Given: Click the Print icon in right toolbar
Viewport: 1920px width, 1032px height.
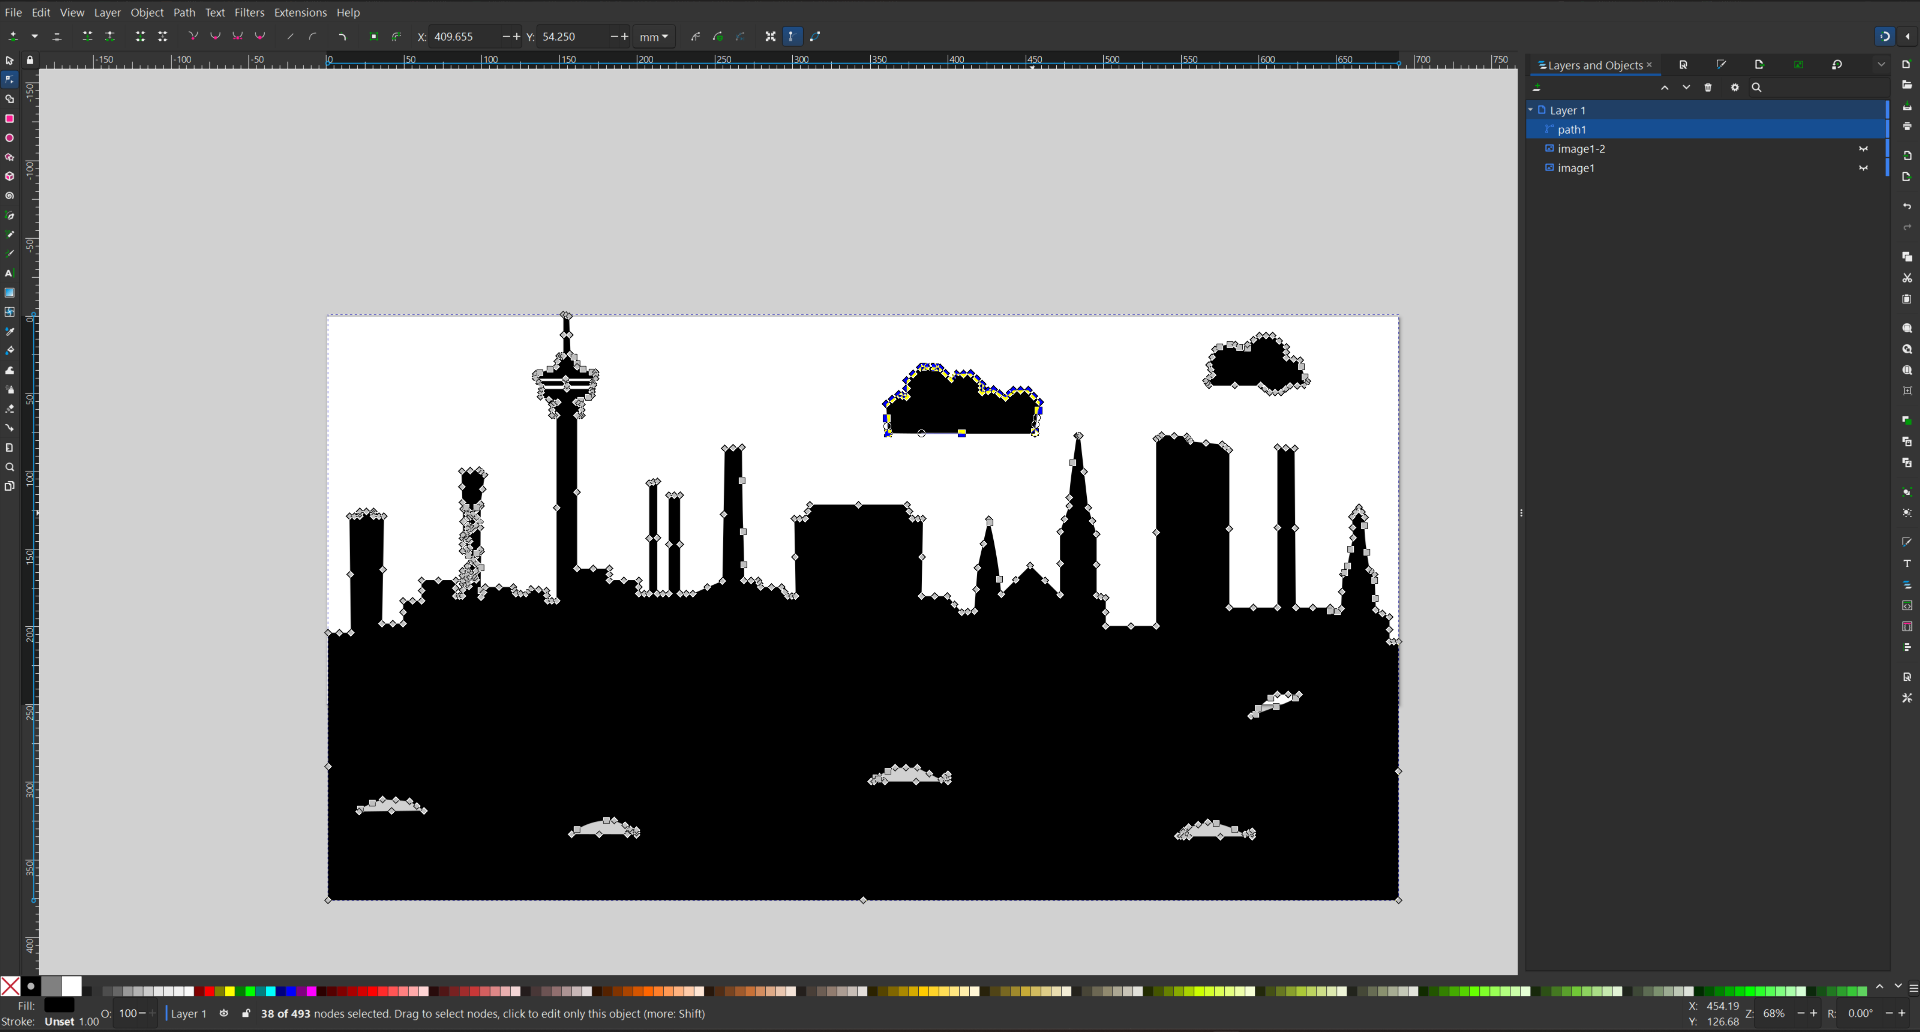Looking at the screenshot, I should (1907, 127).
